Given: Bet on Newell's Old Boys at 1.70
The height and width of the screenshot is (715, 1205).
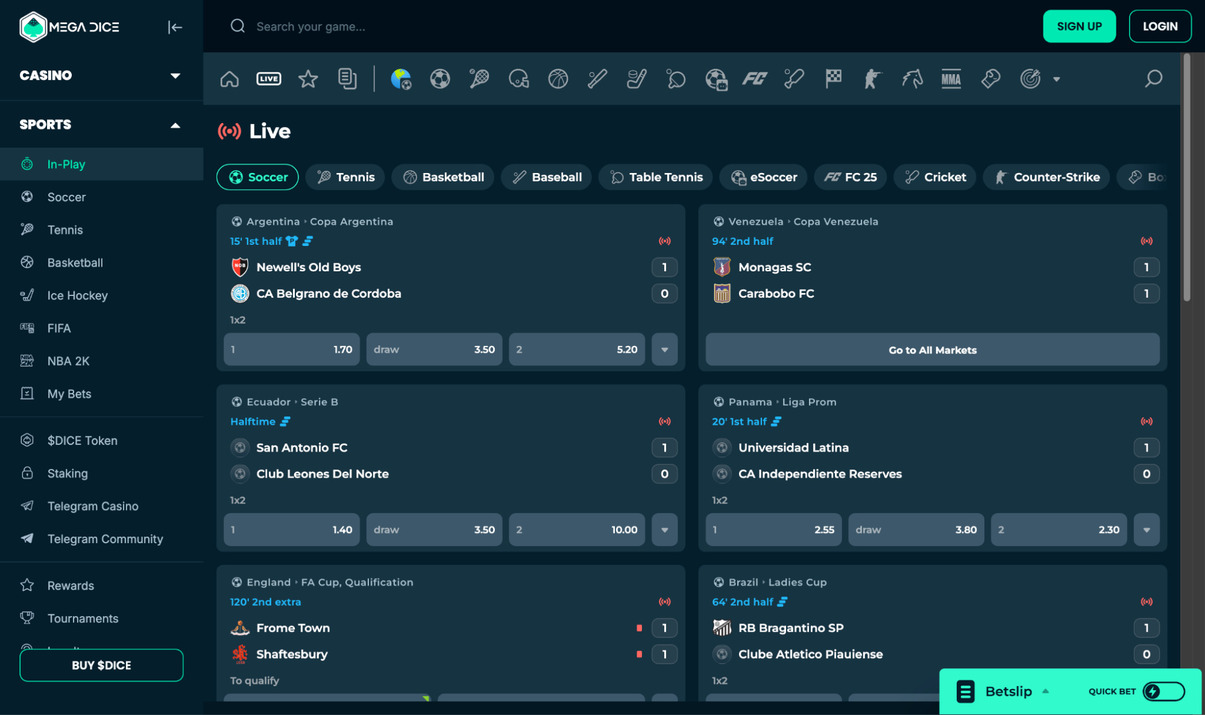Looking at the screenshot, I should (292, 350).
